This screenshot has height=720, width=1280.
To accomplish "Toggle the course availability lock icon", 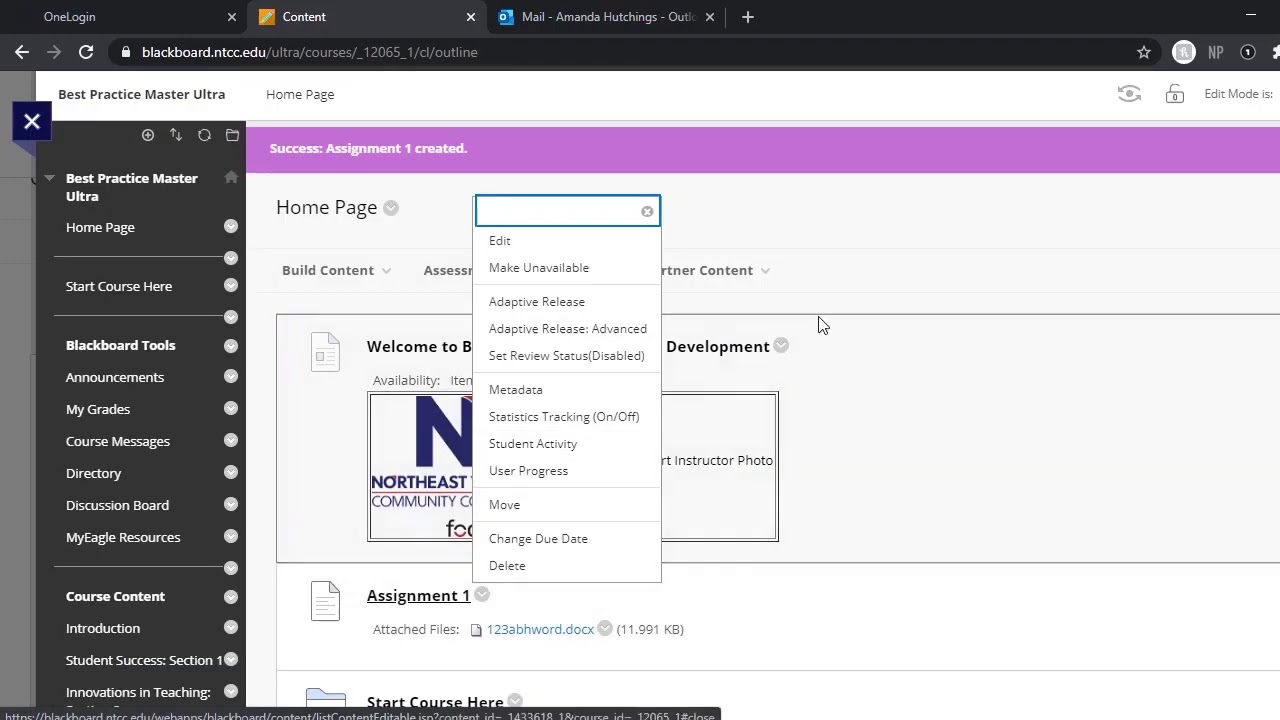I will pyautogui.click(x=1175, y=94).
